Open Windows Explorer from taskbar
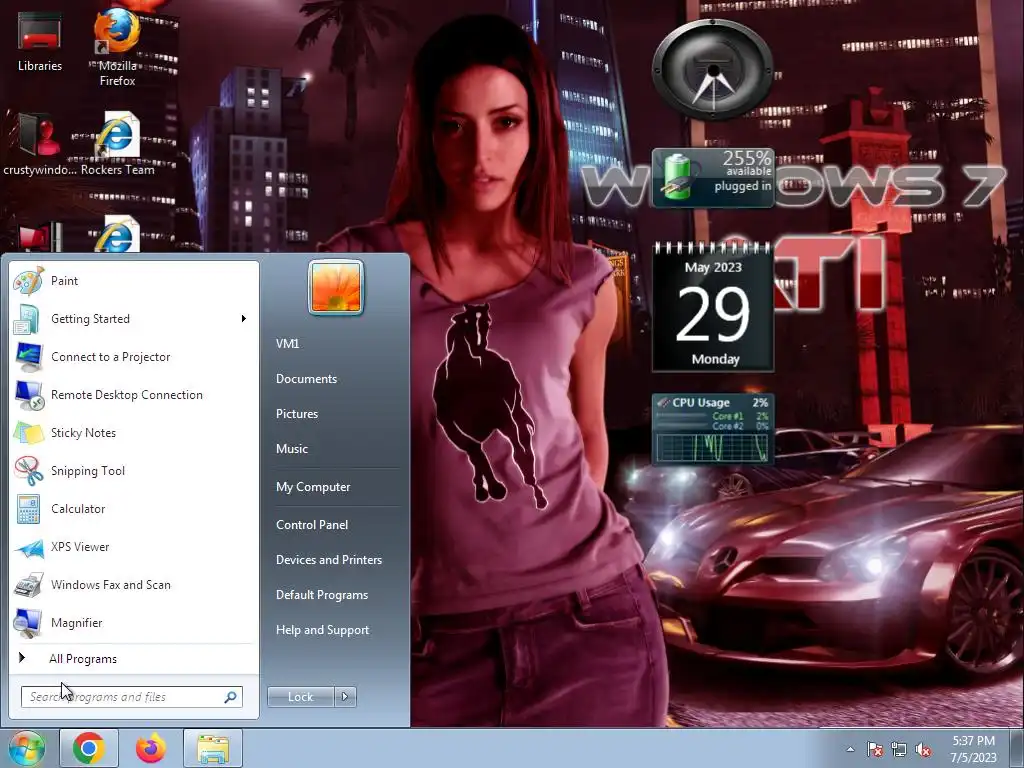Screen dimensions: 1024x768 point(213,748)
